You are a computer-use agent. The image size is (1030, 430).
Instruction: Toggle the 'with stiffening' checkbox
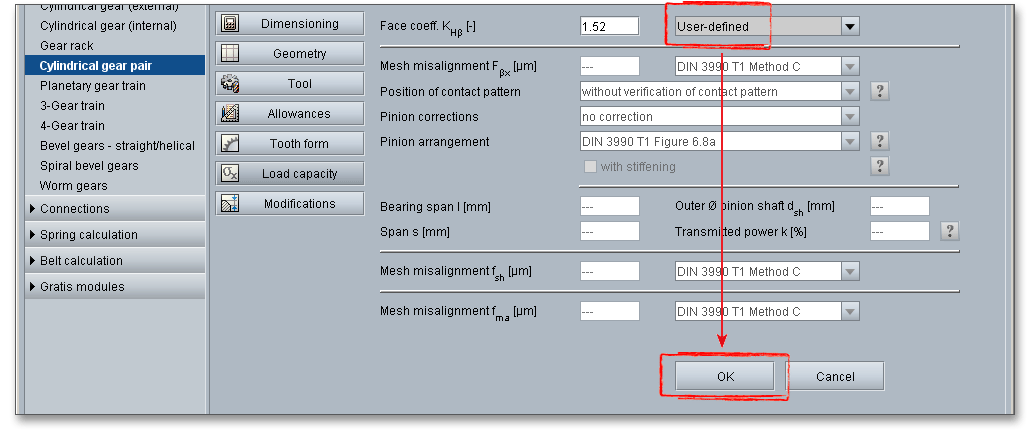click(590, 167)
